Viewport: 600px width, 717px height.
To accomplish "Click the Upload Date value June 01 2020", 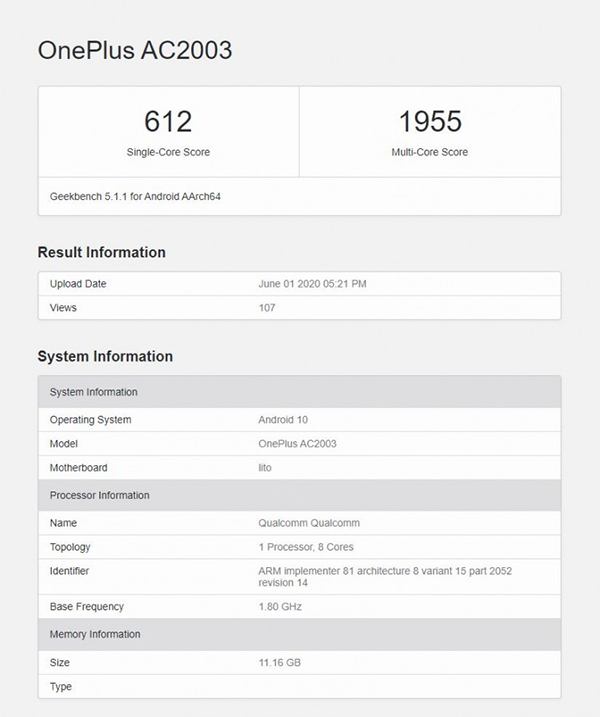I will [312, 284].
